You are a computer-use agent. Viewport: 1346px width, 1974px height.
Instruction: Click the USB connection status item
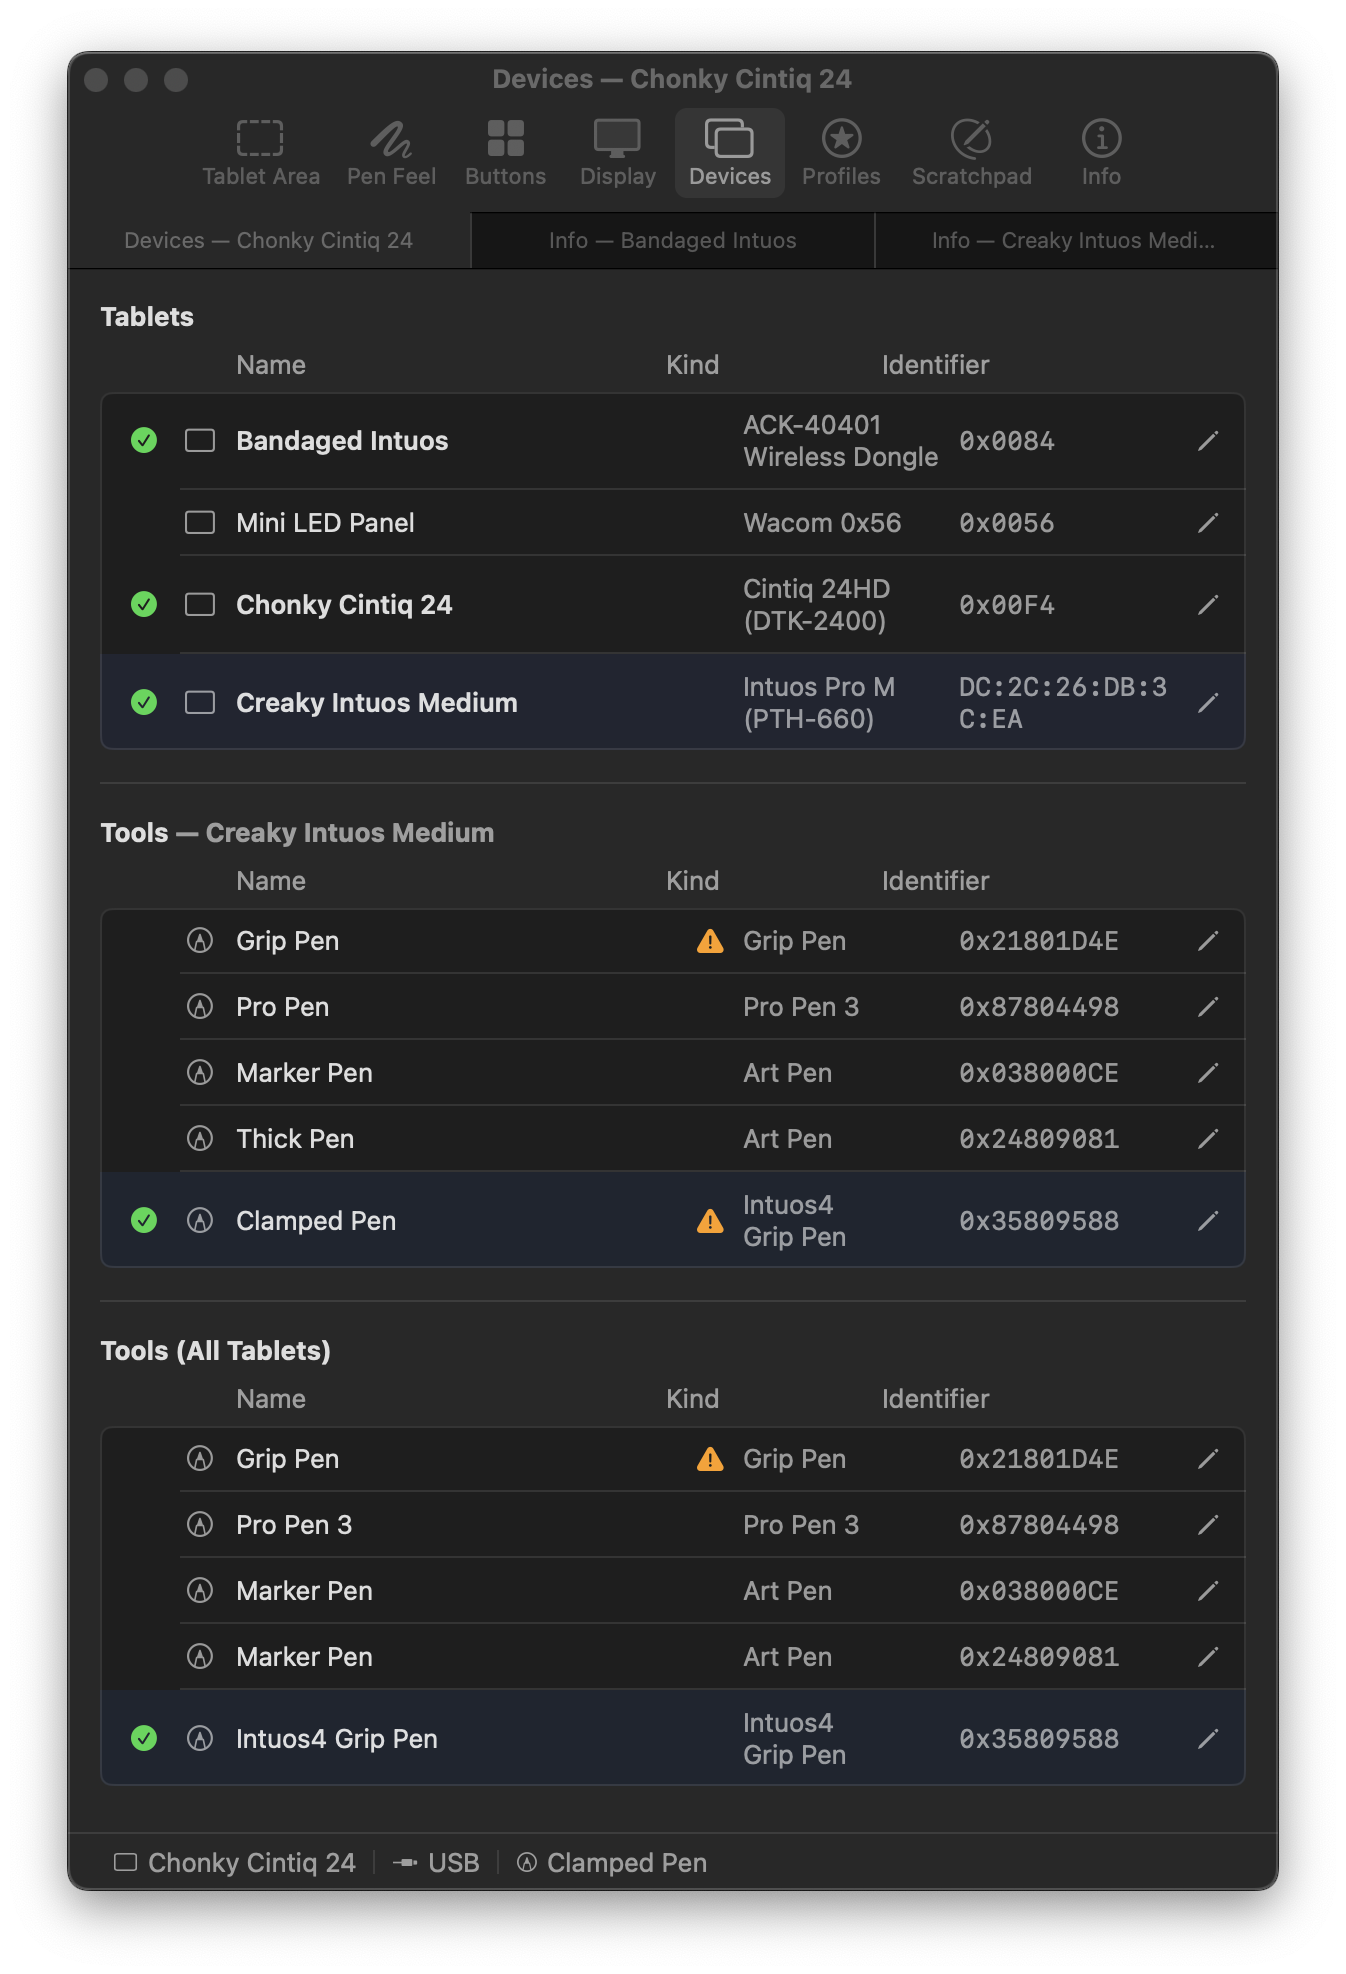tap(436, 1863)
